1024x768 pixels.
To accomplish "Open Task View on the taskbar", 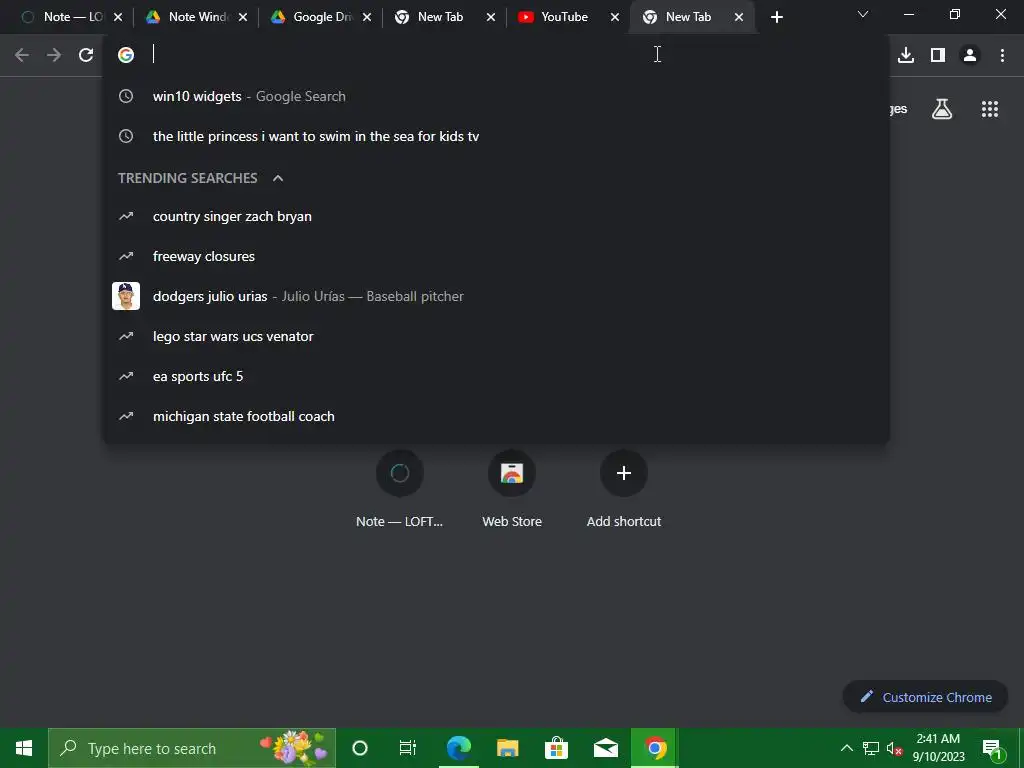I will pyautogui.click(x=408, y=748).
